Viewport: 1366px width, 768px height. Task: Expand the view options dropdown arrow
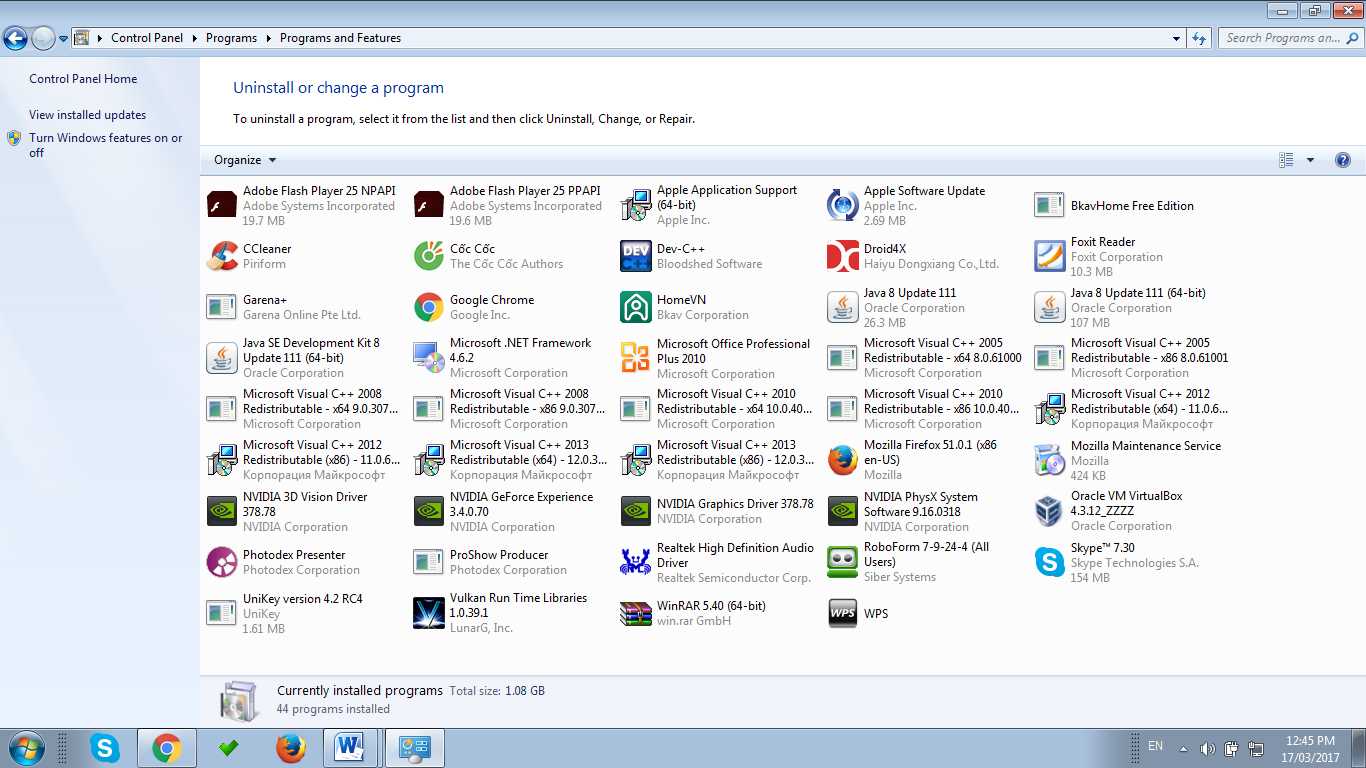1310,160
